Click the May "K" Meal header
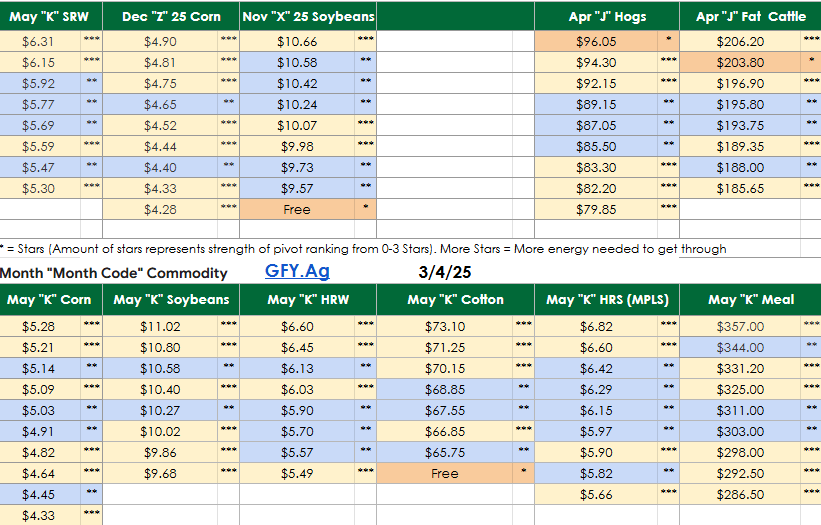This screenshot has height=525, width=821. pos(751,299)
